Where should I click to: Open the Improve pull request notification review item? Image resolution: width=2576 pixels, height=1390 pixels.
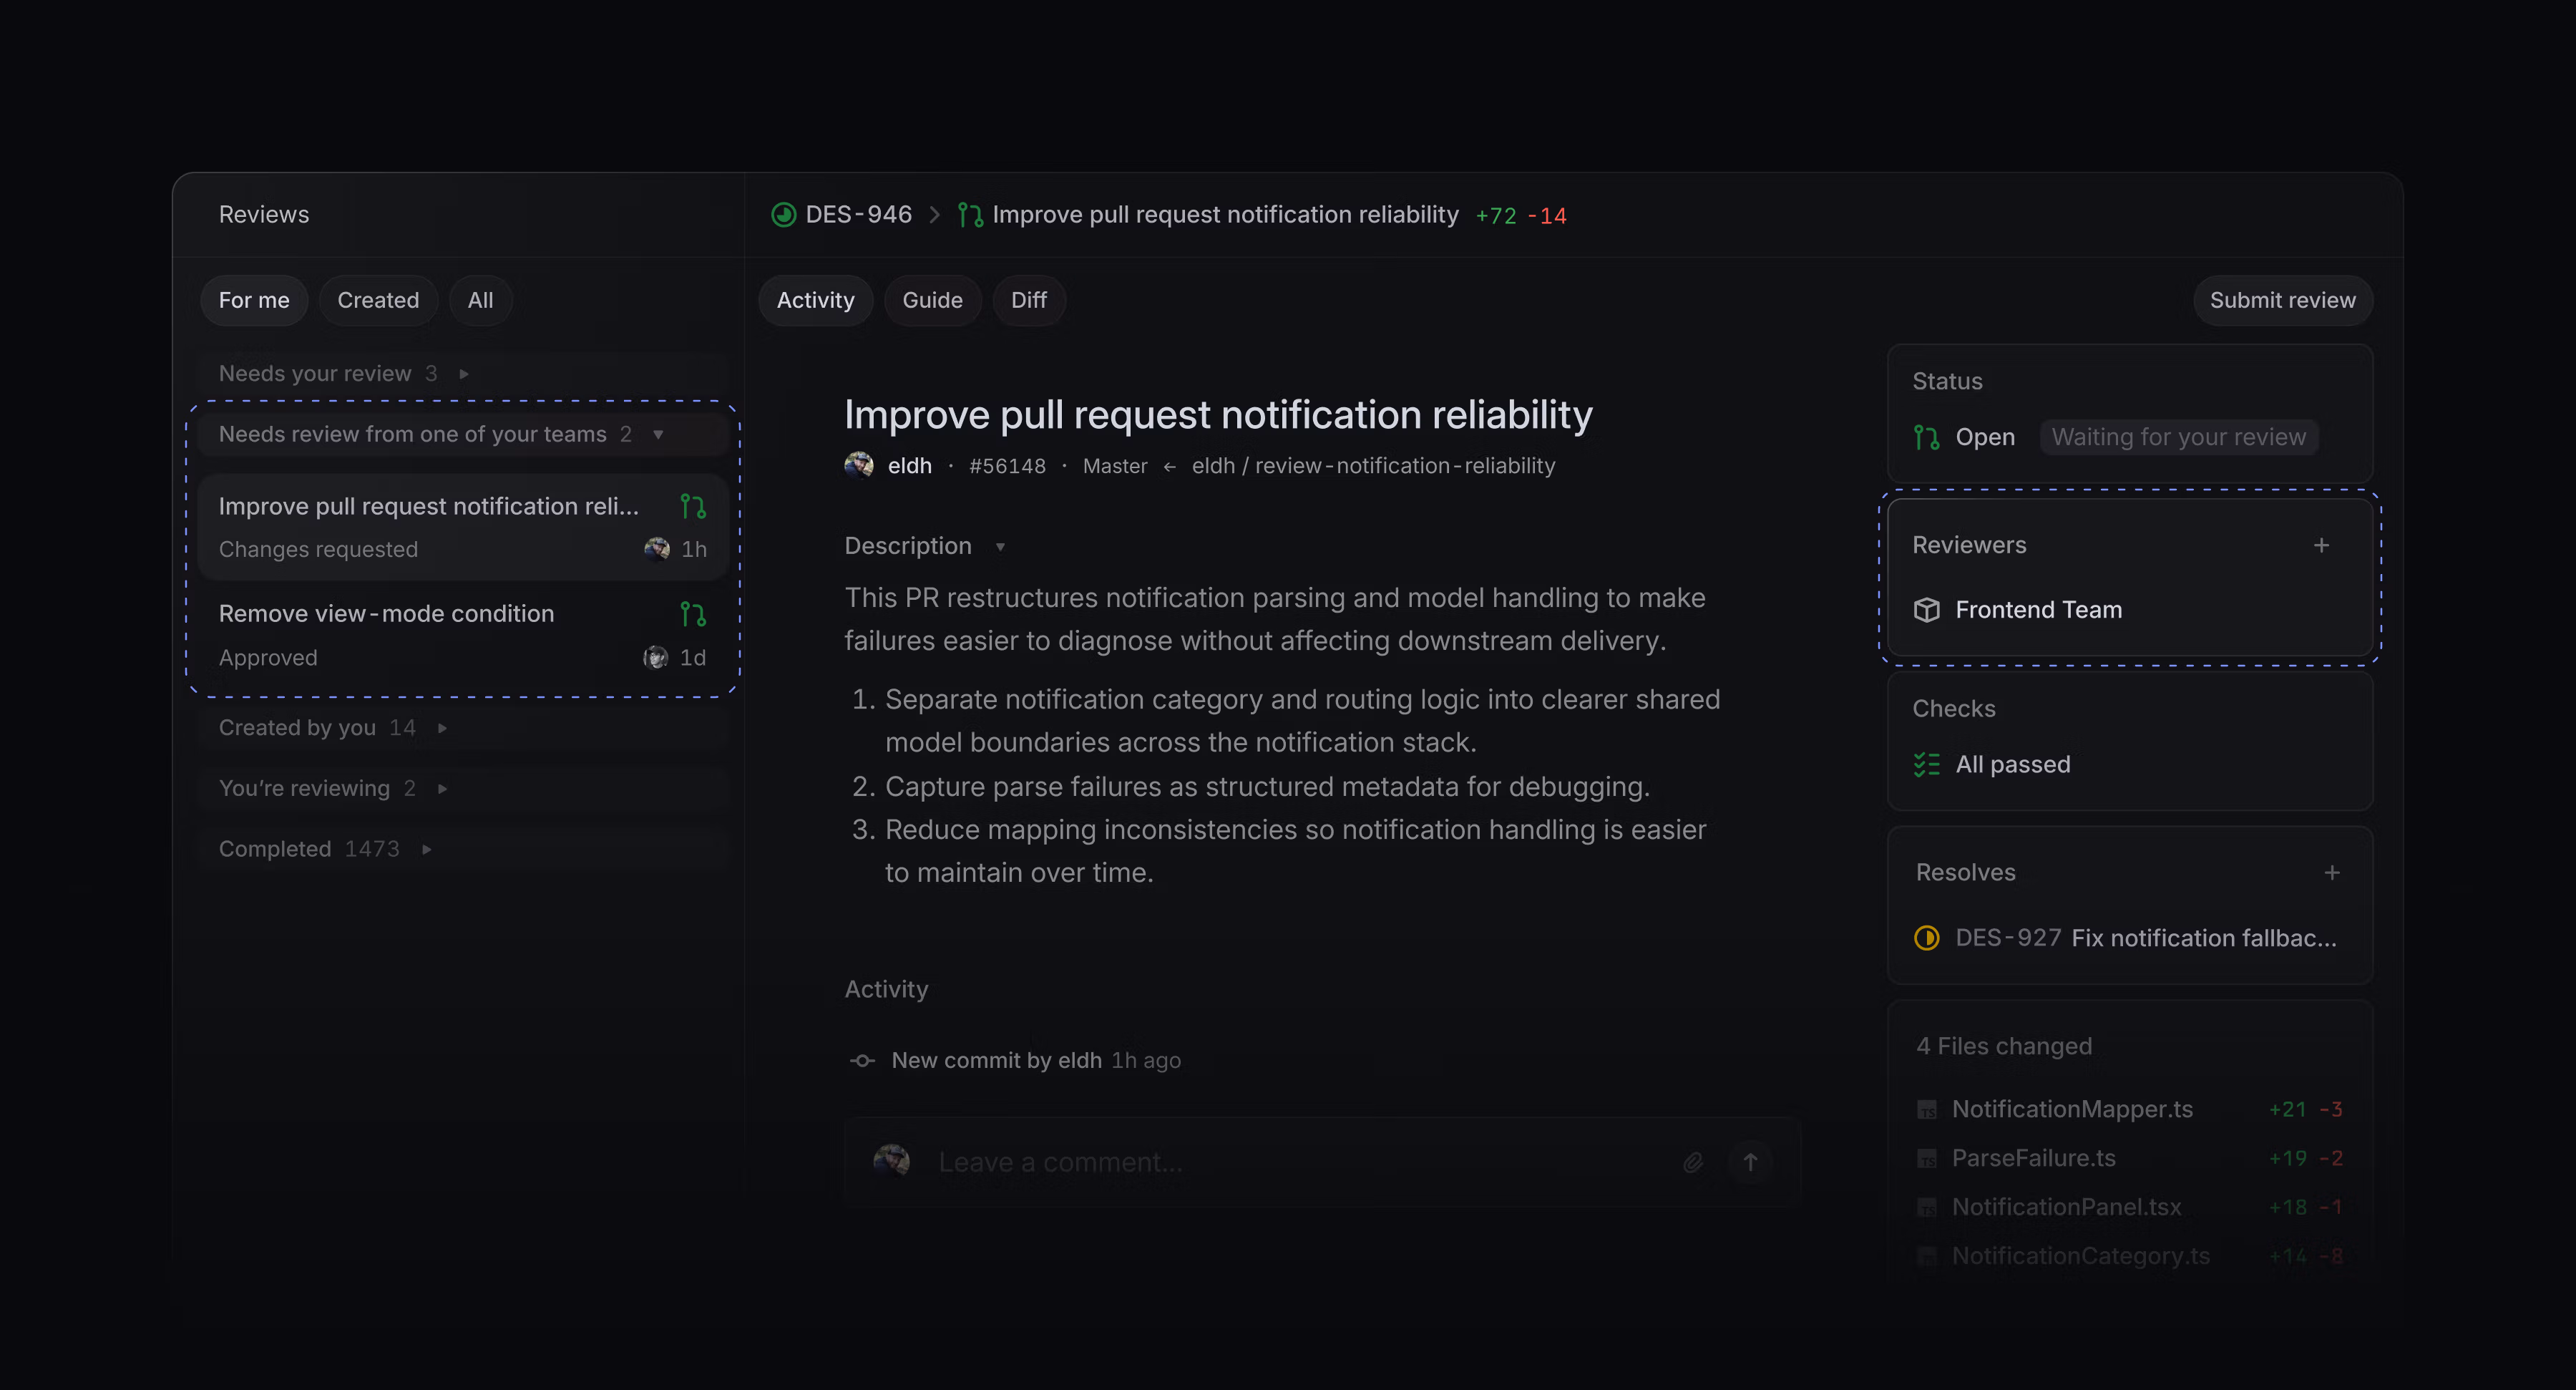tap(462, 527)
